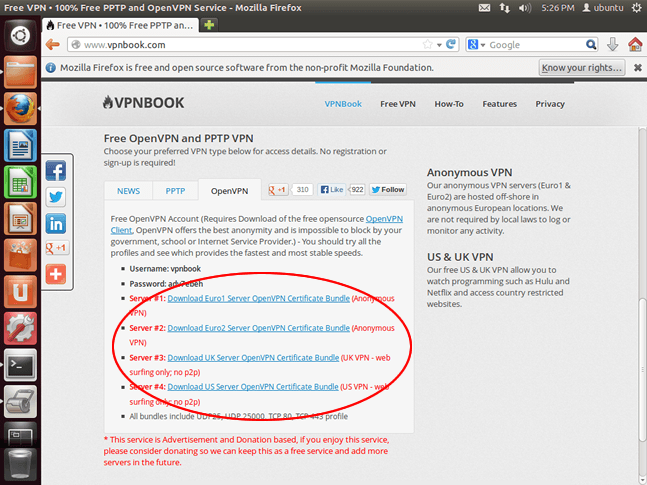Viewport: 647px width, 485px height.
Task: Click Facebook like count 922
Action: pos(357,189)
